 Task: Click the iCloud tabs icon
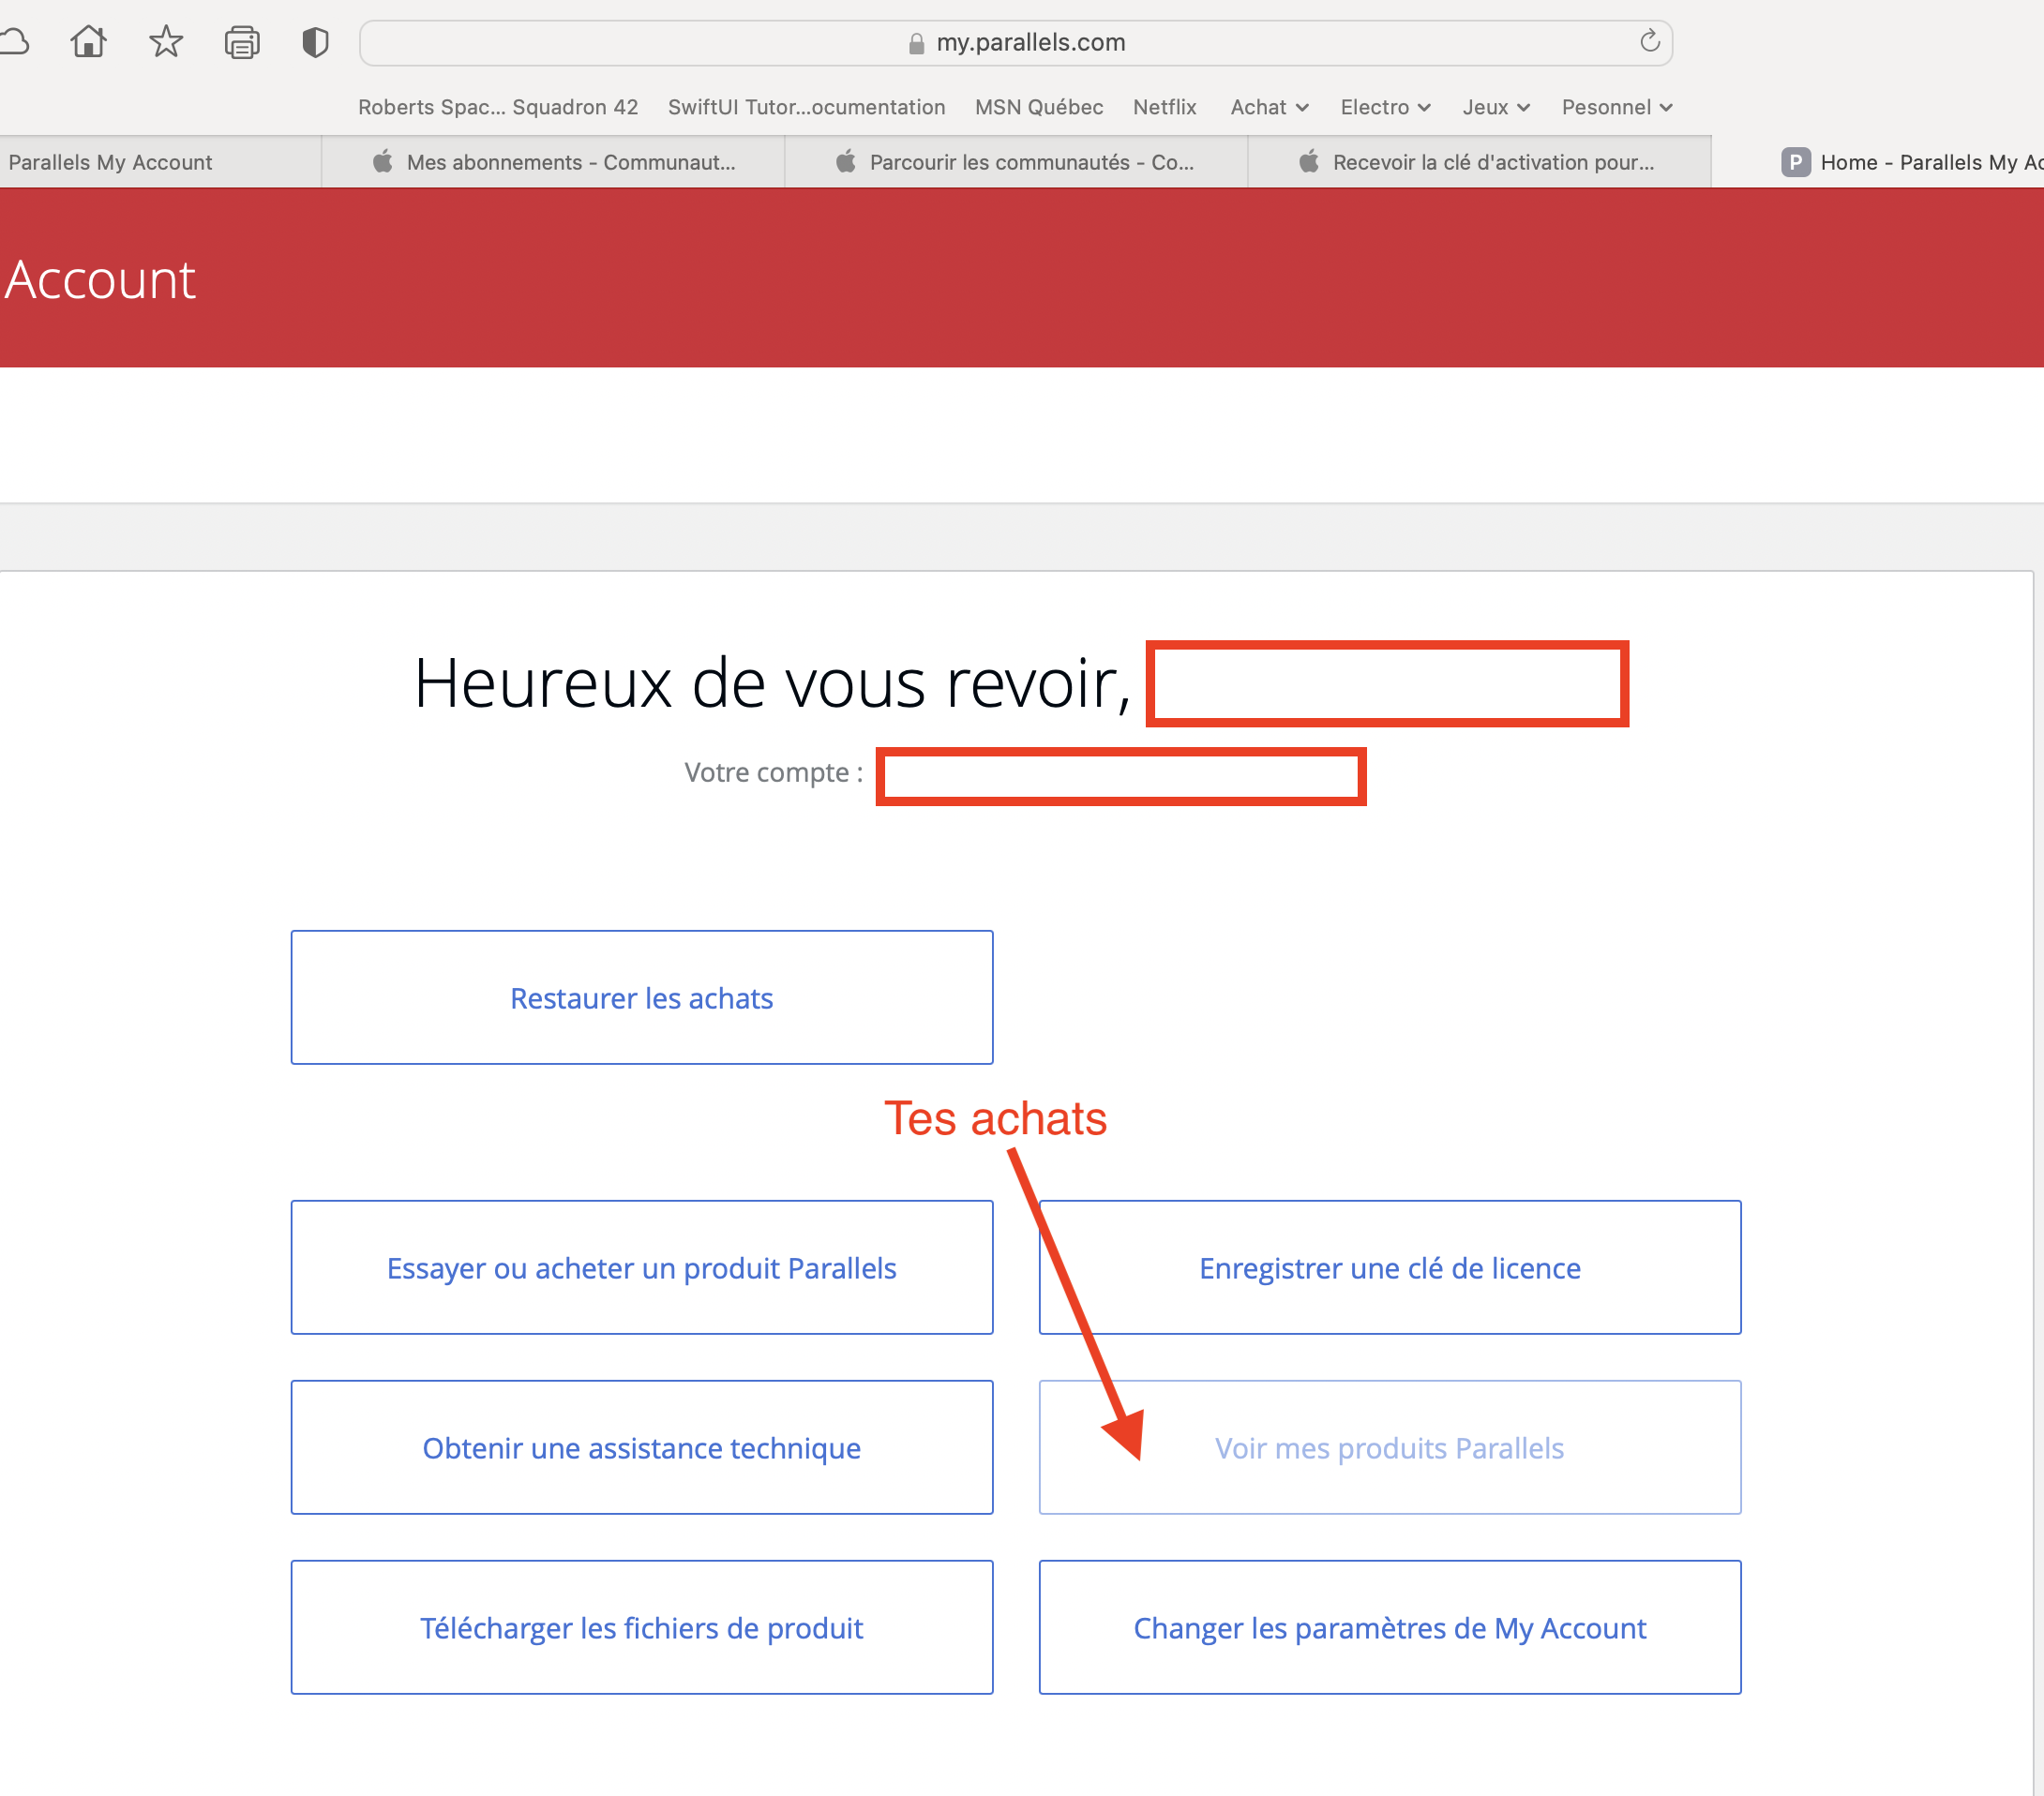pos(14,42)
